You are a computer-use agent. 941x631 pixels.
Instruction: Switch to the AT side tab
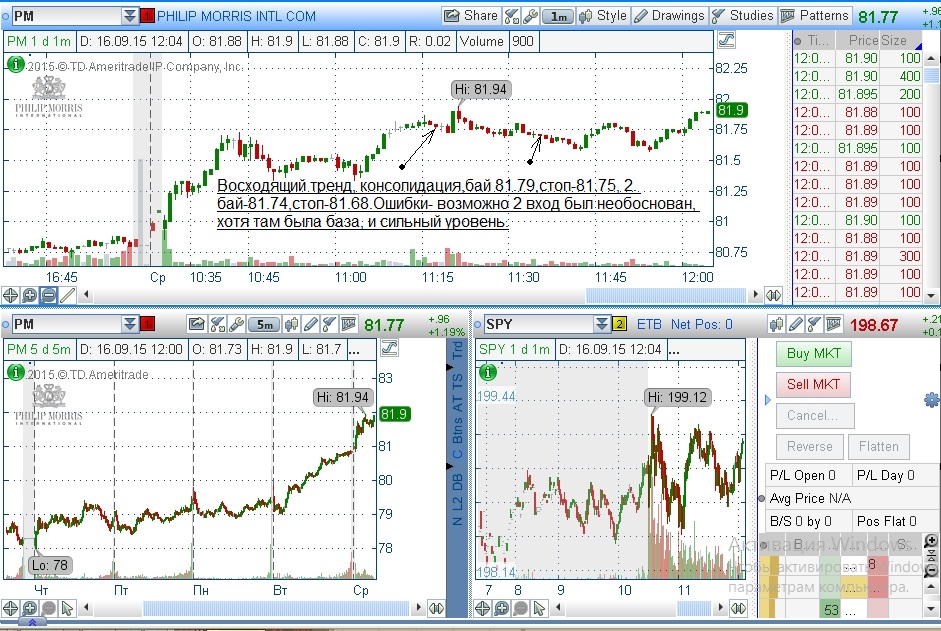(457, 403)
